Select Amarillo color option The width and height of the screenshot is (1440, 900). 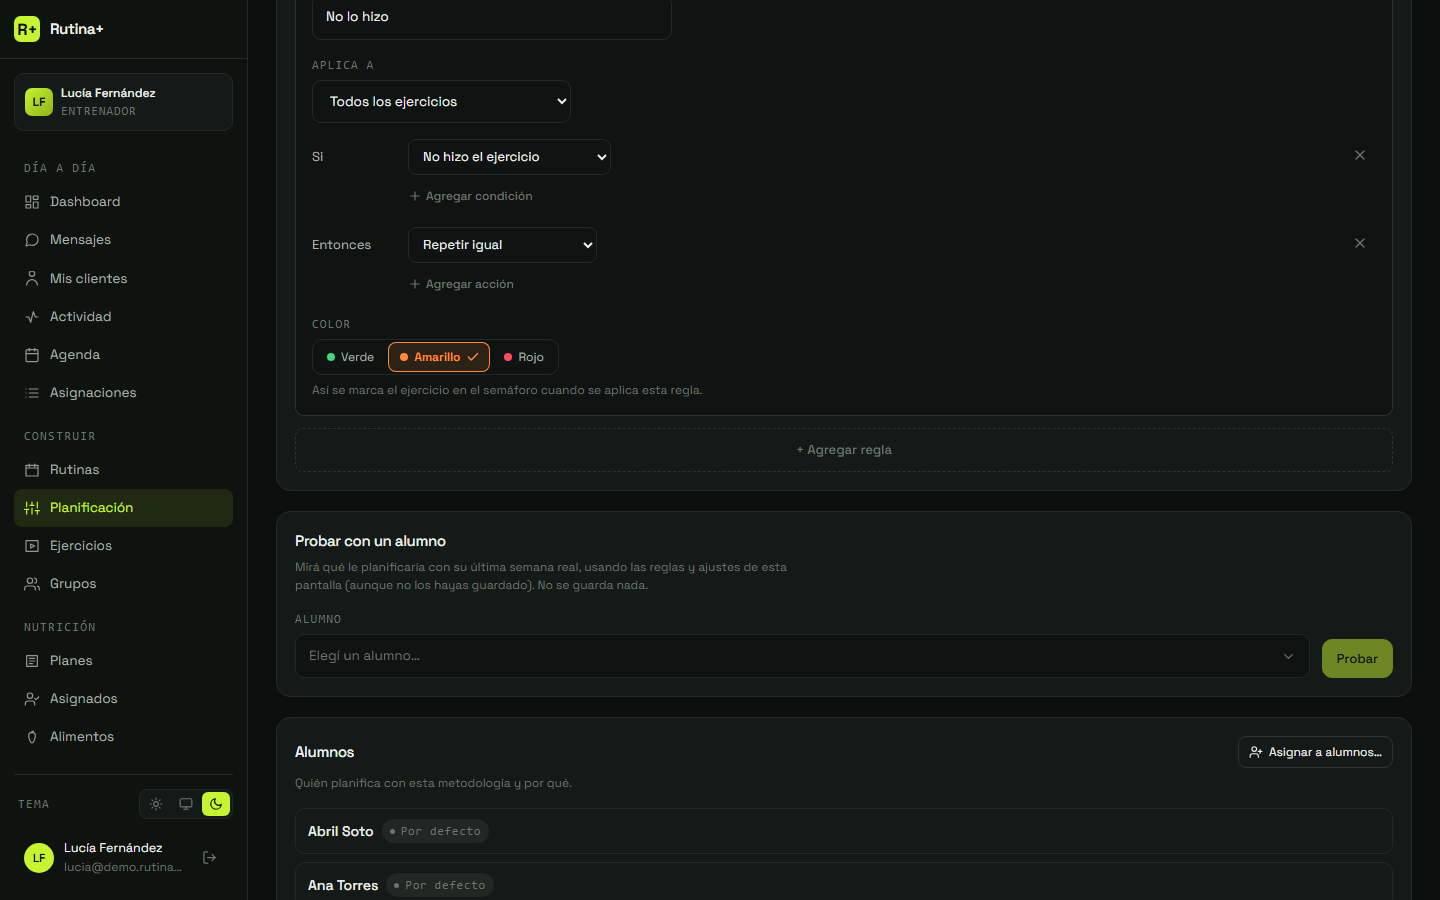pos(439,357)
